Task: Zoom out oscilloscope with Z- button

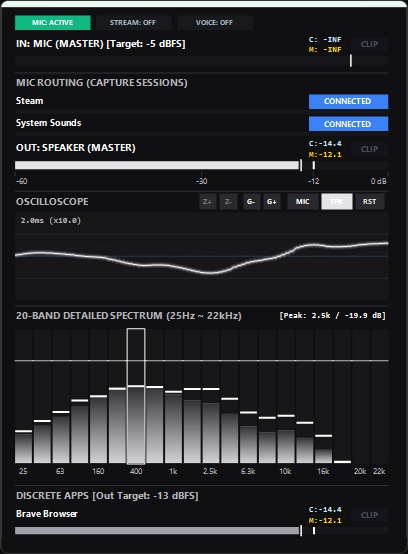Action: [x=228, y=201]
